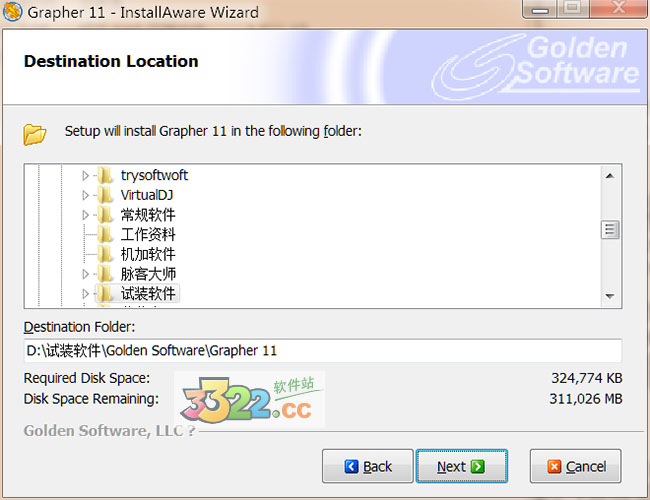Click the folder tree scrollbar thumb
This screenshot has width=650, height=500.
pos(610,230)
